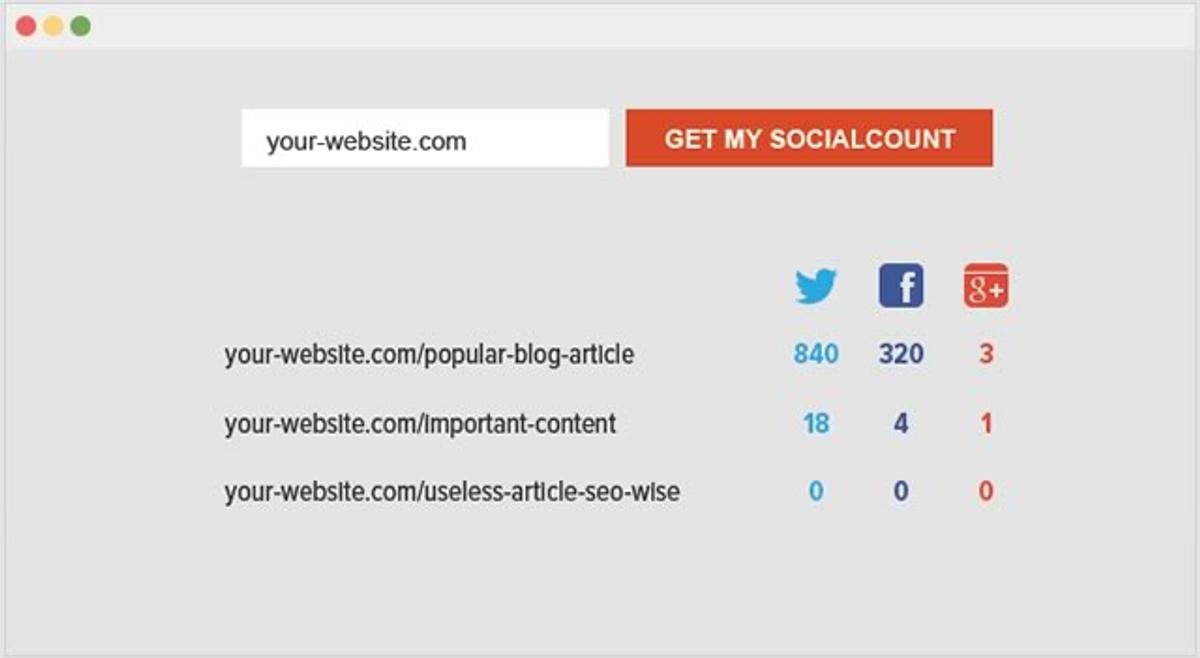Click the green maximize window dot
This screenshot has height=658, width=1200.
click(80, 26)
